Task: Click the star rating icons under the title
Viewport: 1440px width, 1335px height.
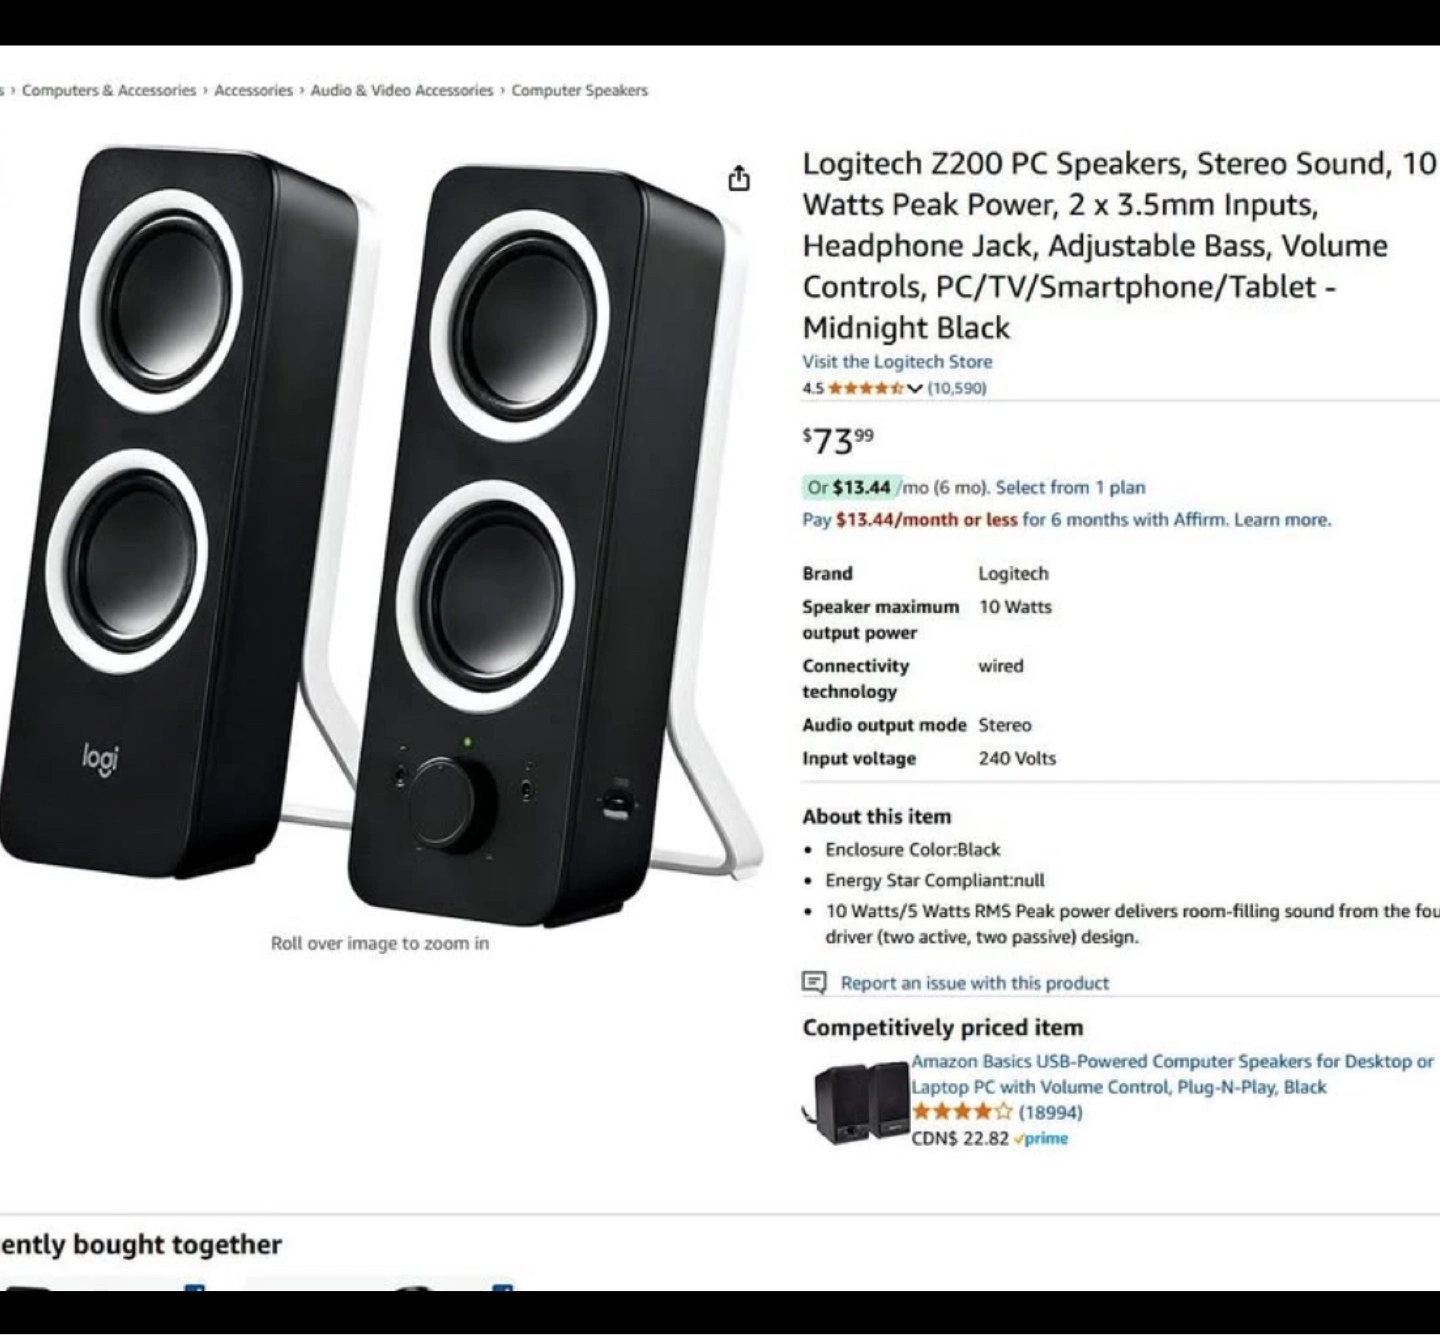Action: point(866,388)
